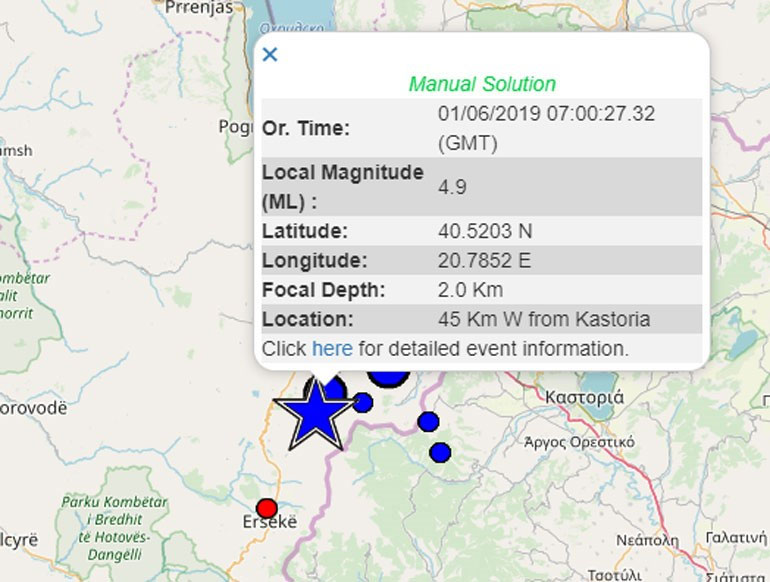Select the longitude value 20.7852 E
Screen dimensions: 770x582
point(484,261)
